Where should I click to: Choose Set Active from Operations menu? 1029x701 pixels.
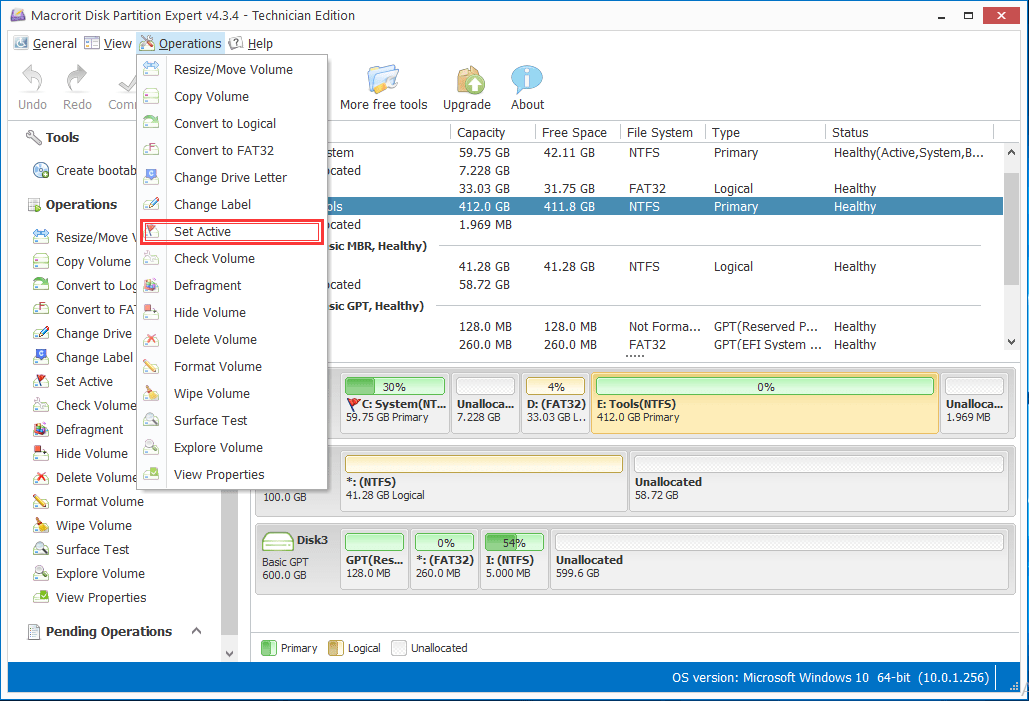[232, 232]
